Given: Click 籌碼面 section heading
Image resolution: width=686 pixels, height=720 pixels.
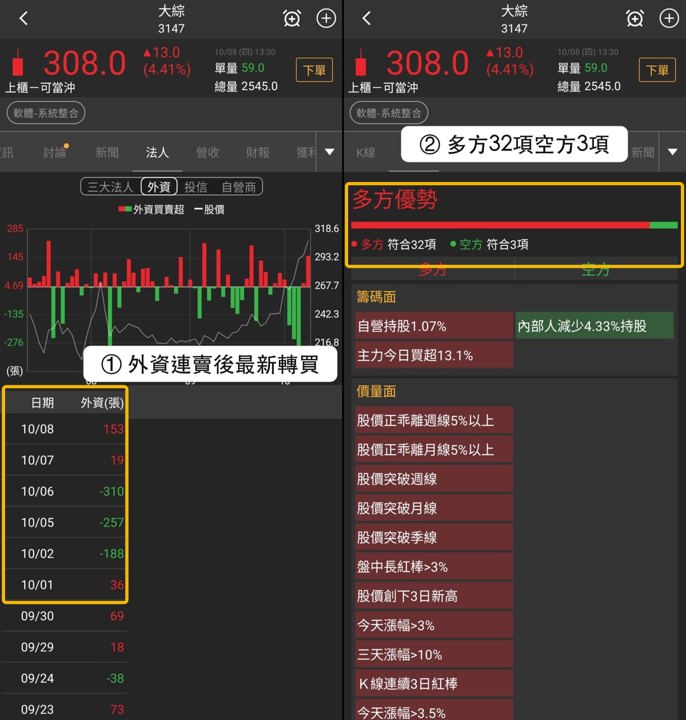Looking at the screenshot, I should 376,297.
